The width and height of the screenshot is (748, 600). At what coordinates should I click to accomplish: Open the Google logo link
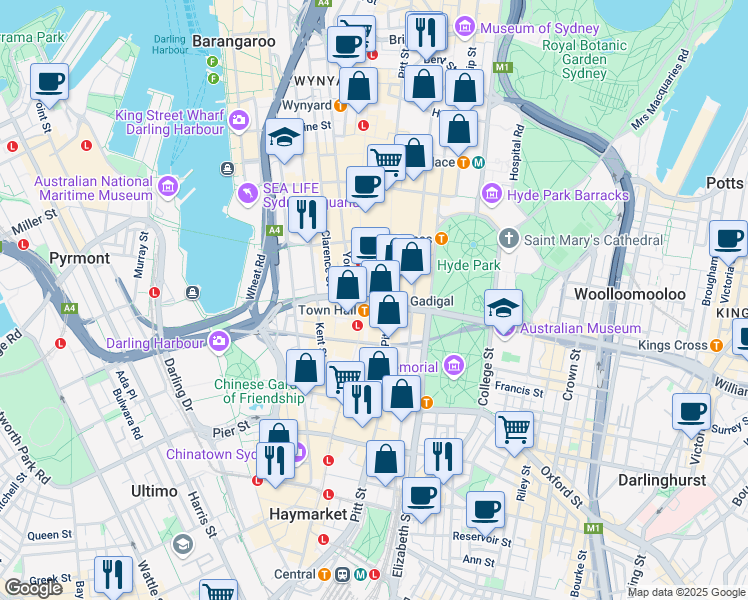33,588
